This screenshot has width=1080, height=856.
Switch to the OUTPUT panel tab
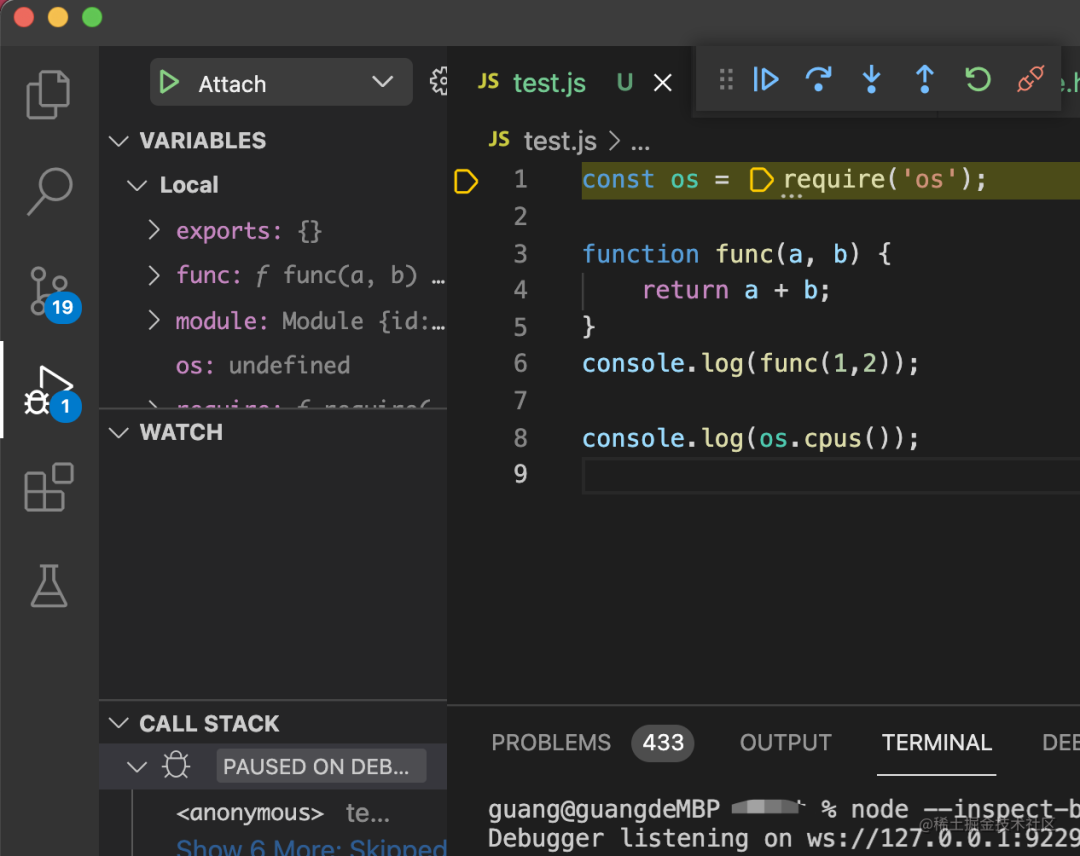(x=786, y=742)
